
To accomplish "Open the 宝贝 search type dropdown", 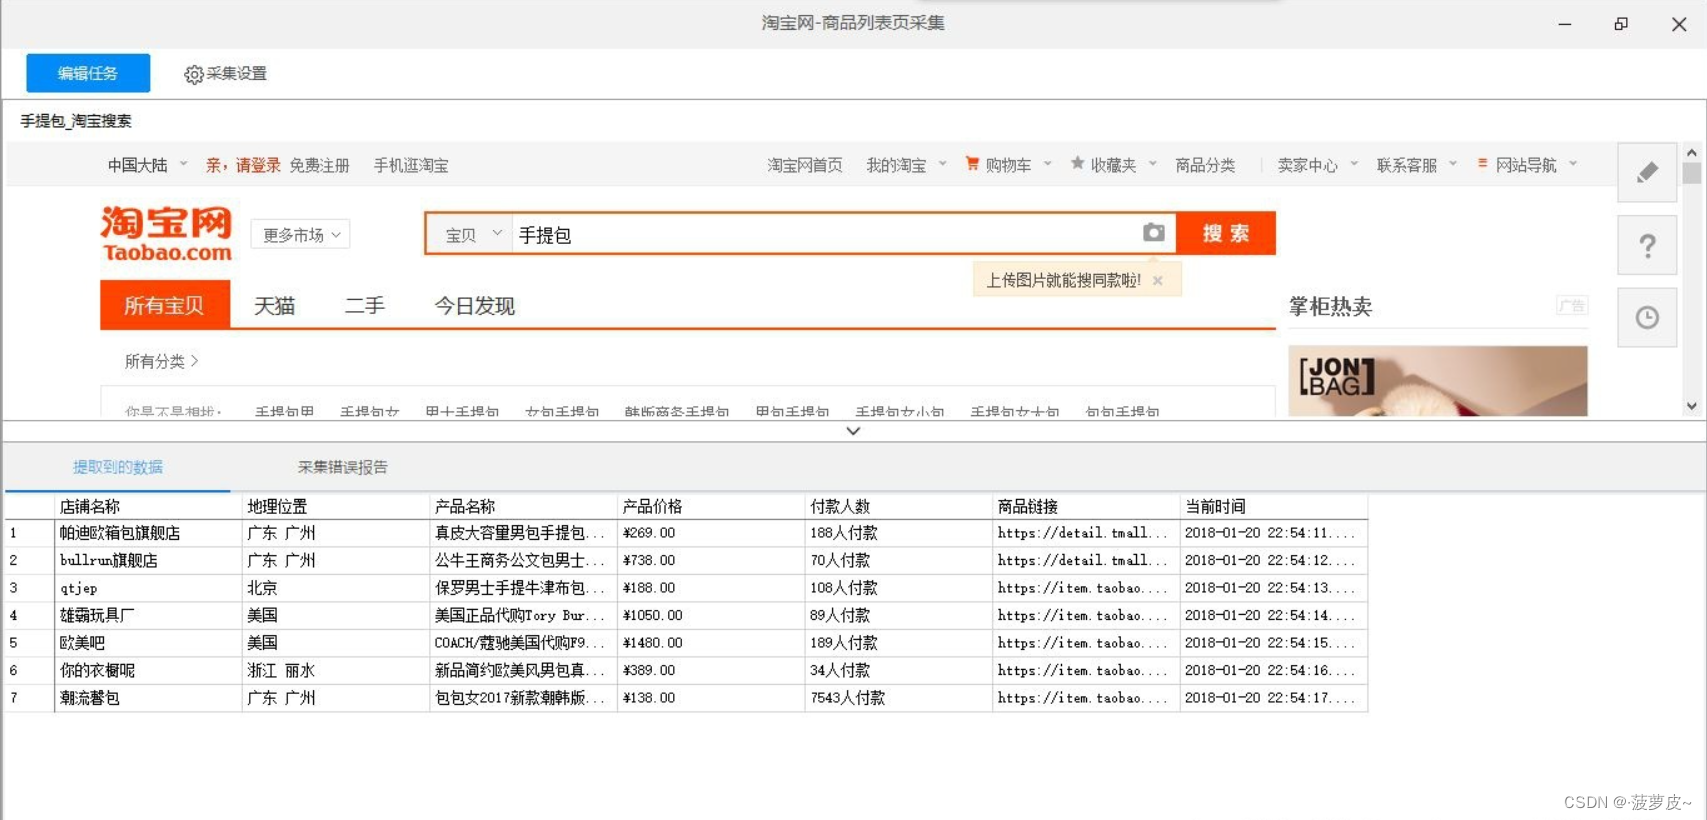I will point(473,234).
